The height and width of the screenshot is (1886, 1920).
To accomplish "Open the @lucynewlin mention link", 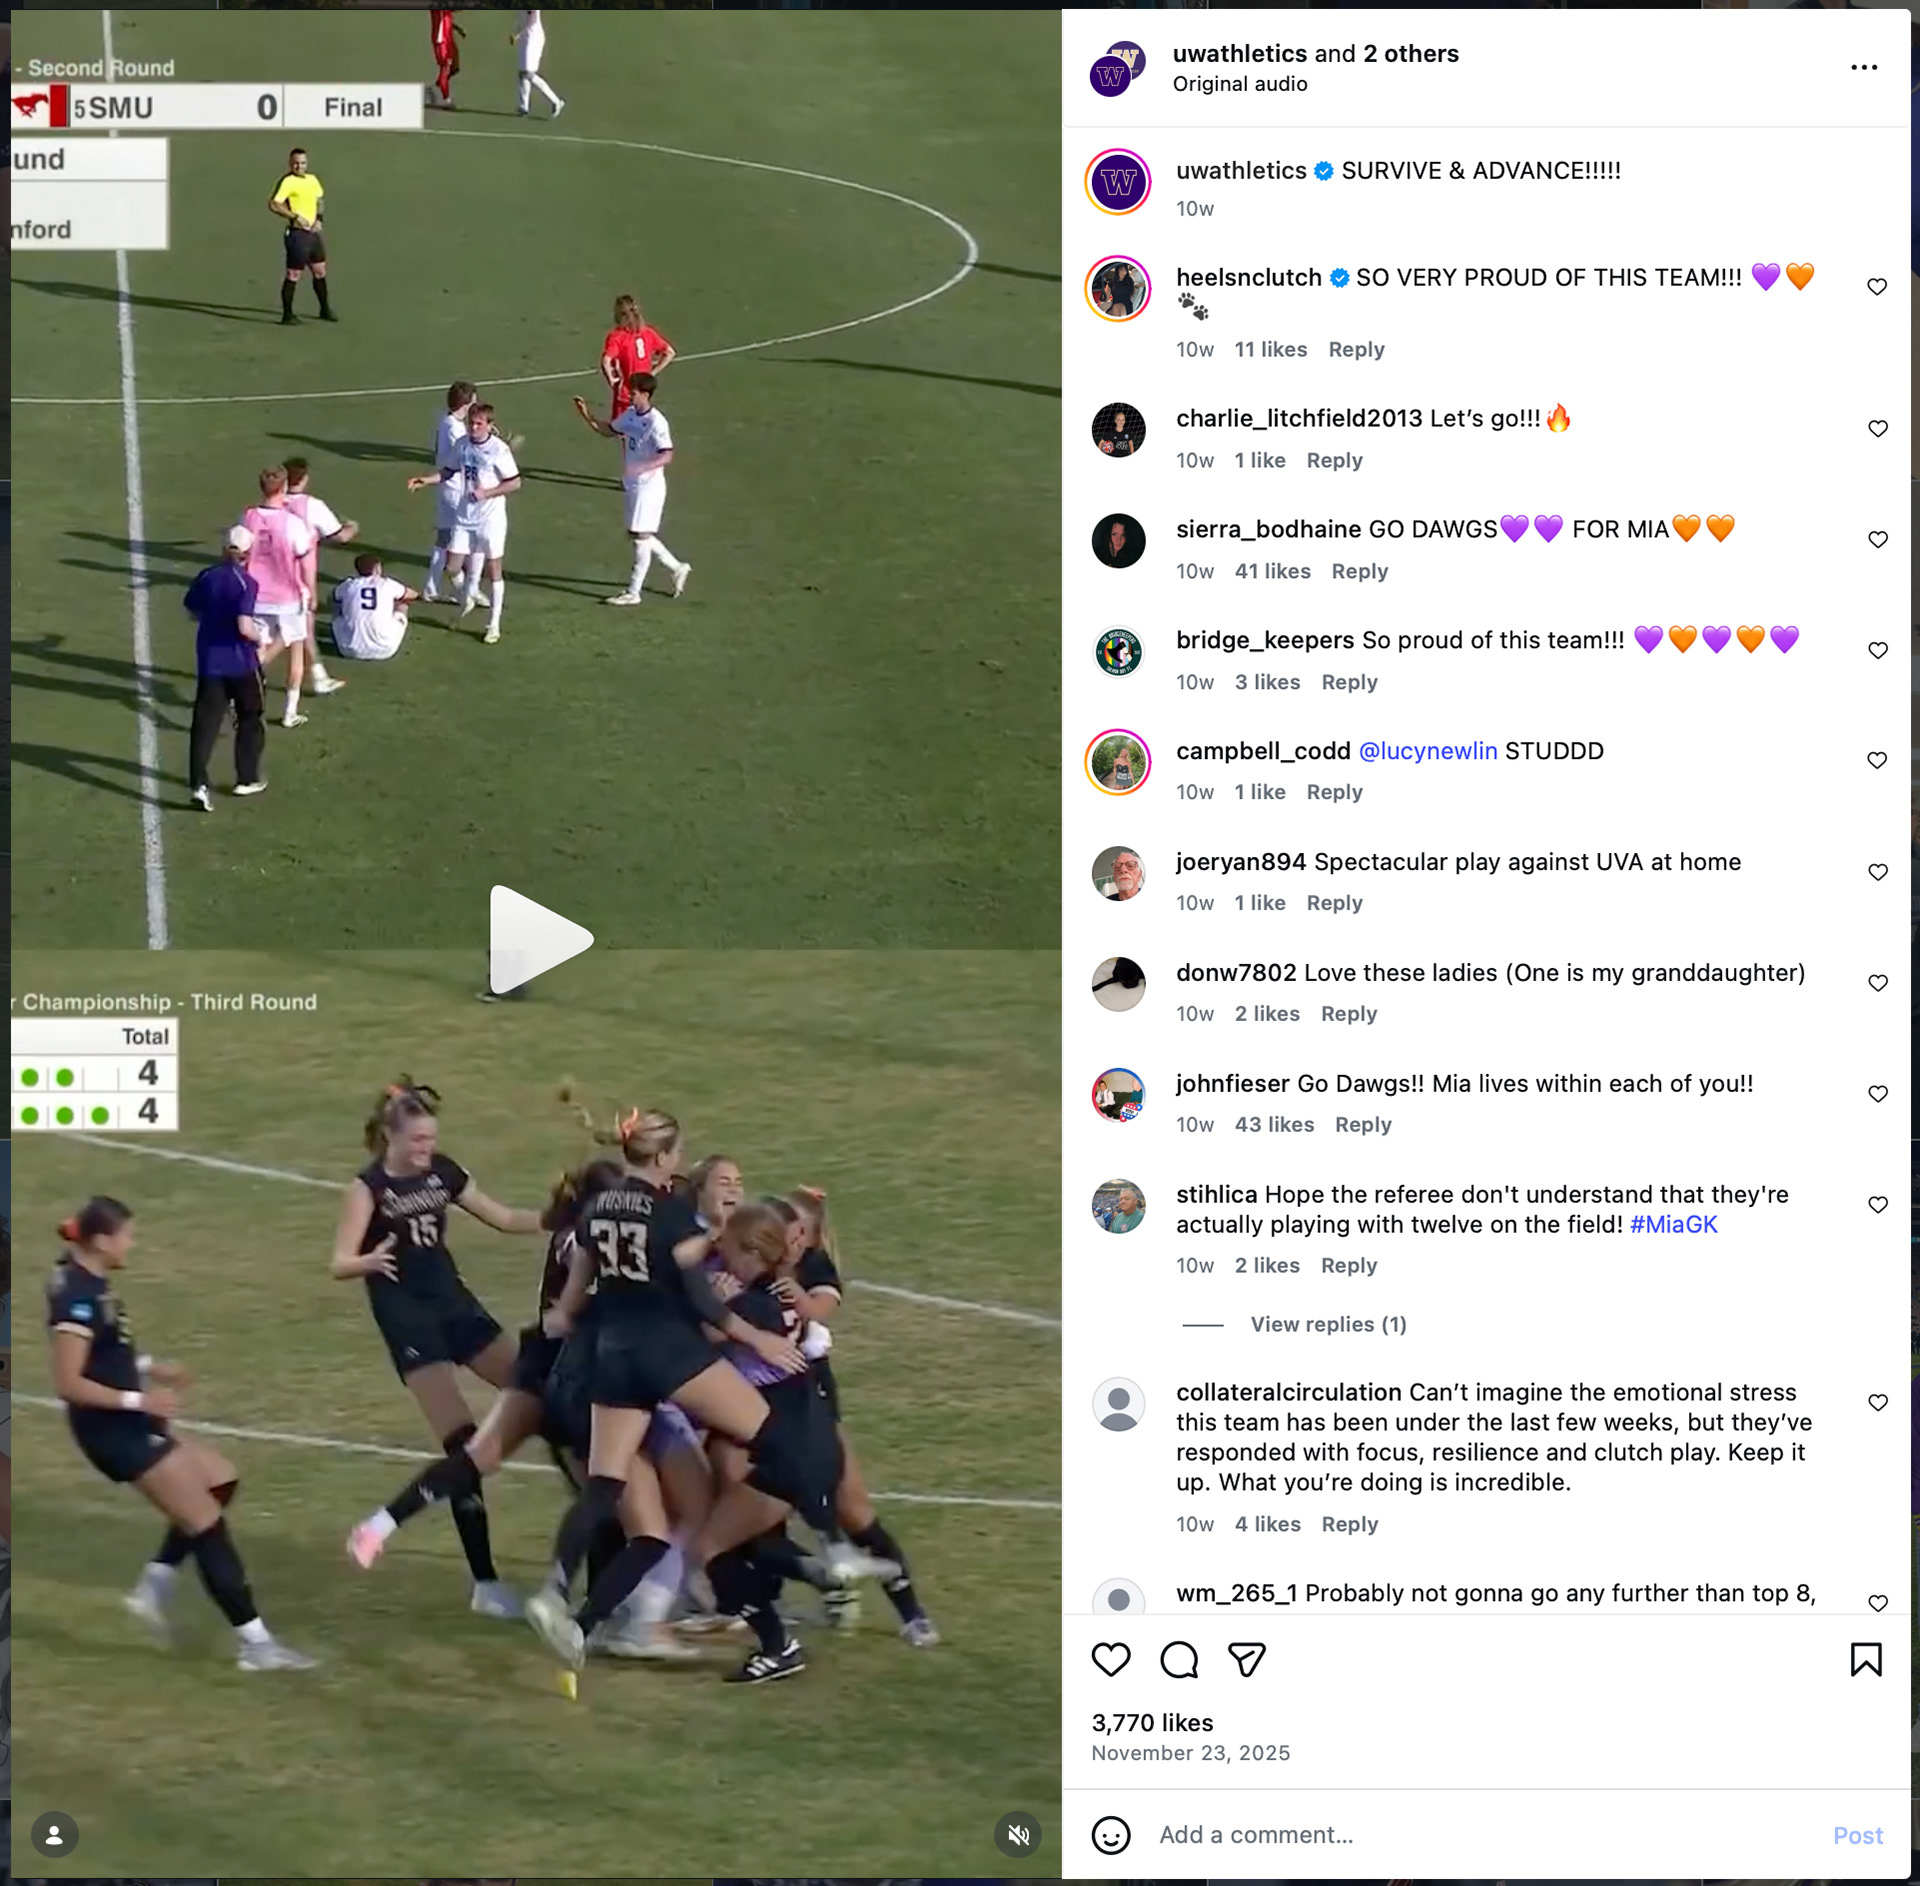I will coord(1427,751).
